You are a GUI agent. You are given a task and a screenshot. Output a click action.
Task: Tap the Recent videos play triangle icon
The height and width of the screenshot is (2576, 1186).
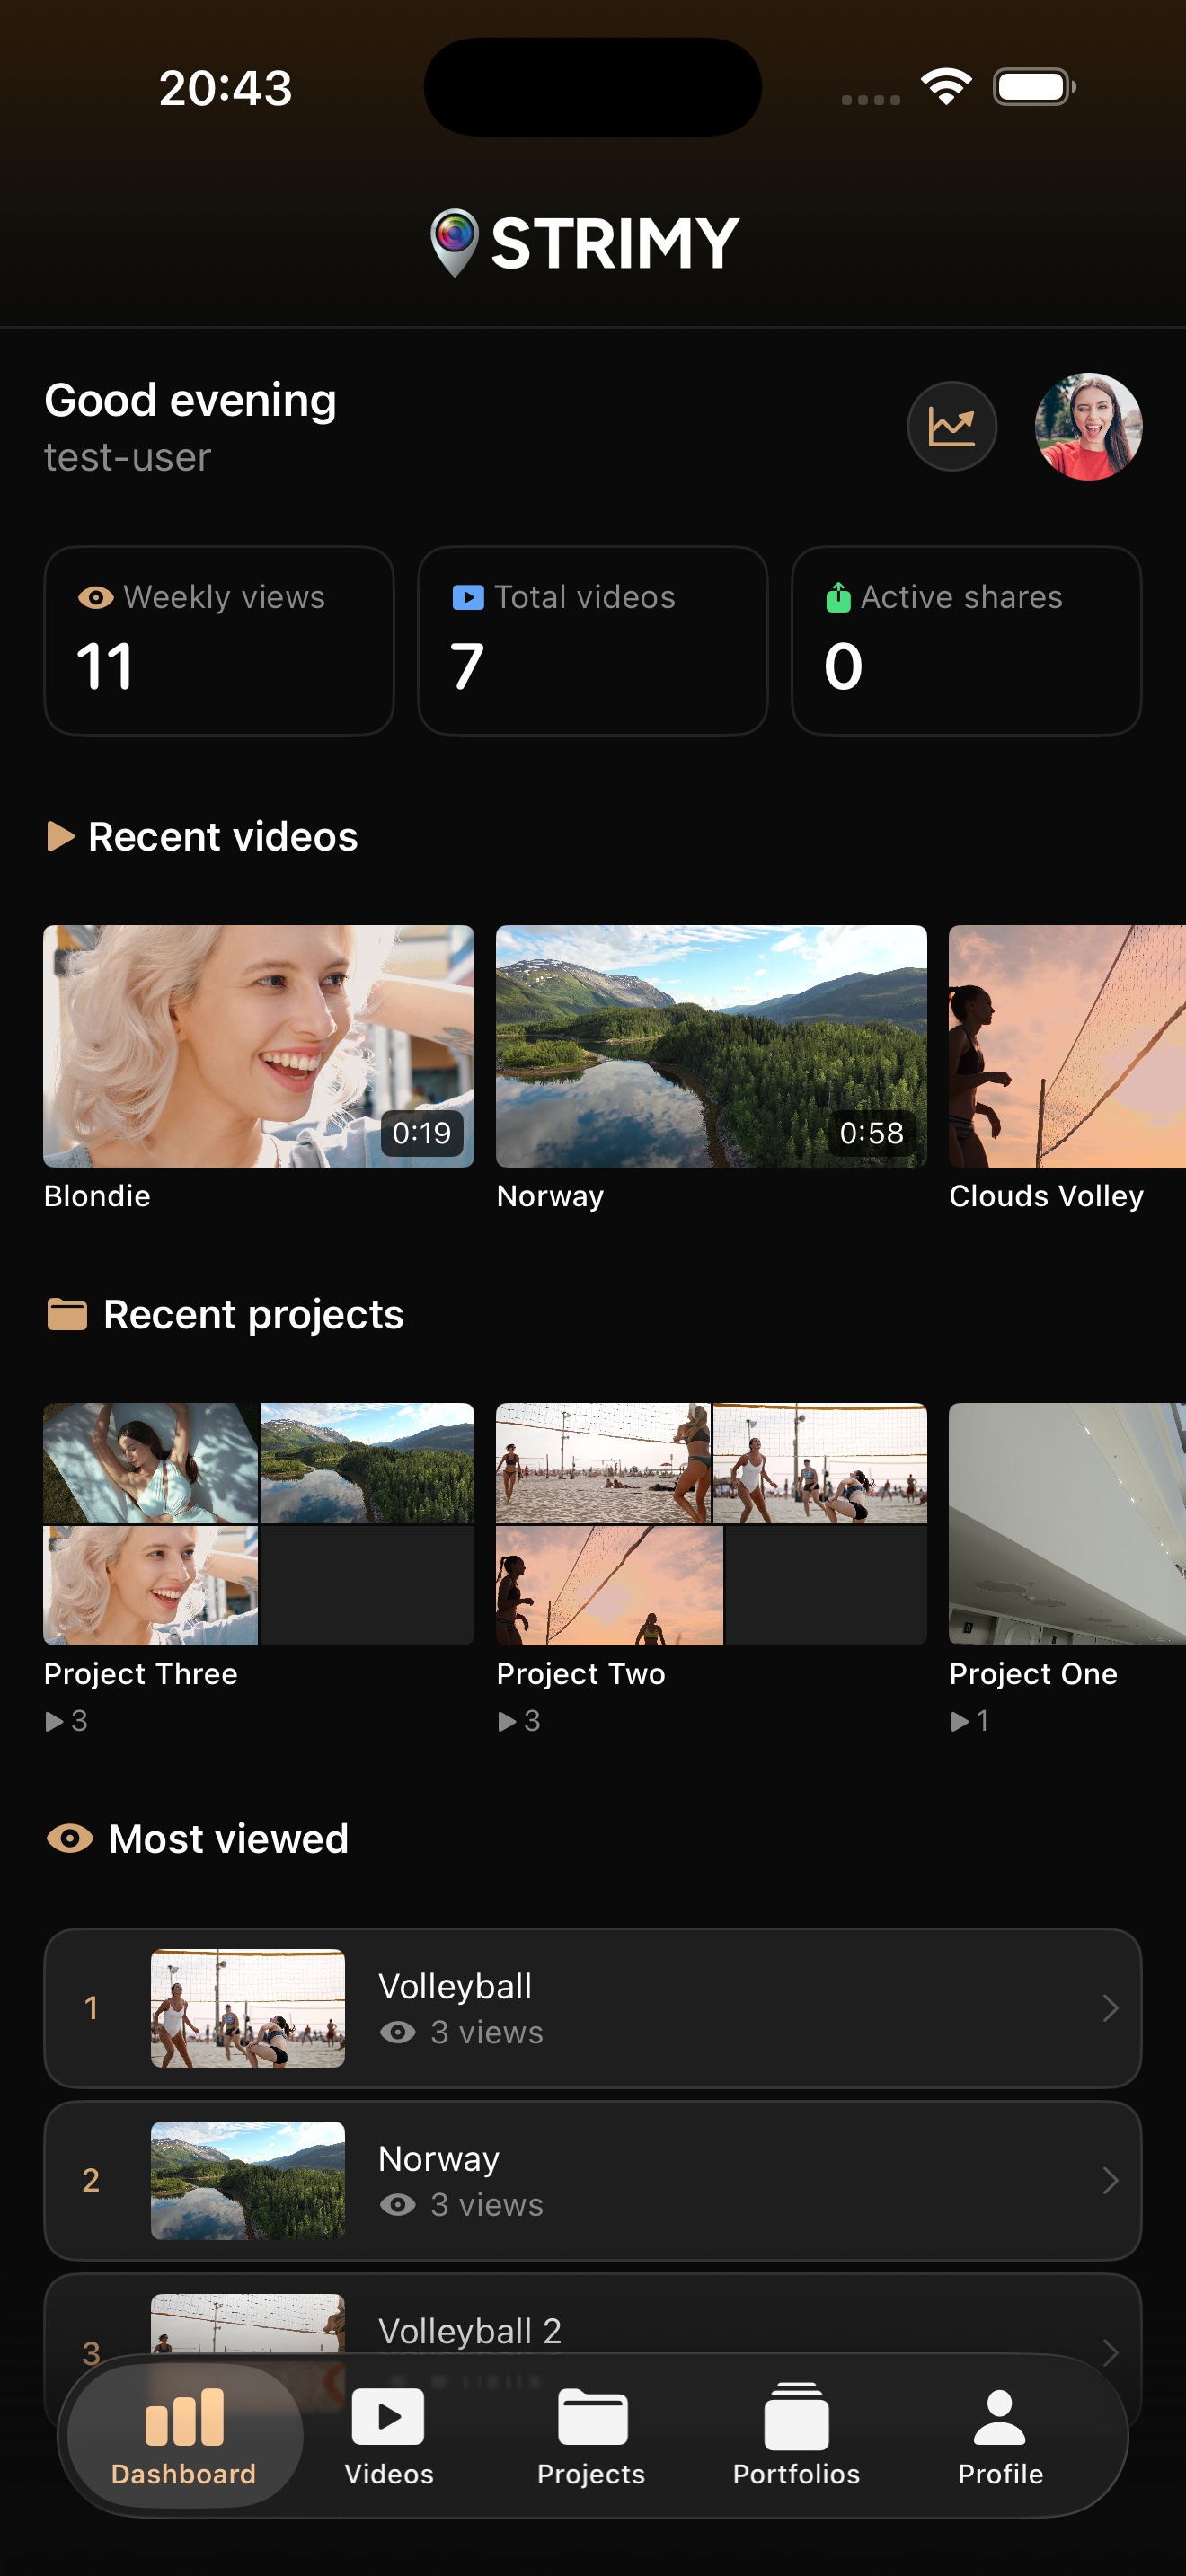coord(61,836)
